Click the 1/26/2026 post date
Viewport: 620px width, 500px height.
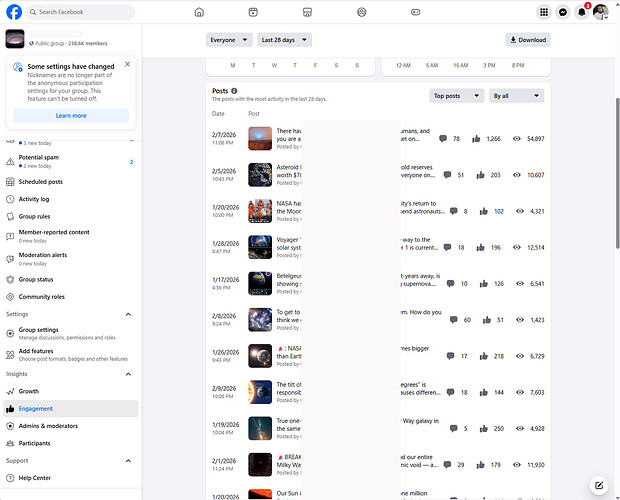pyautogui.click(x=226, y=352)
